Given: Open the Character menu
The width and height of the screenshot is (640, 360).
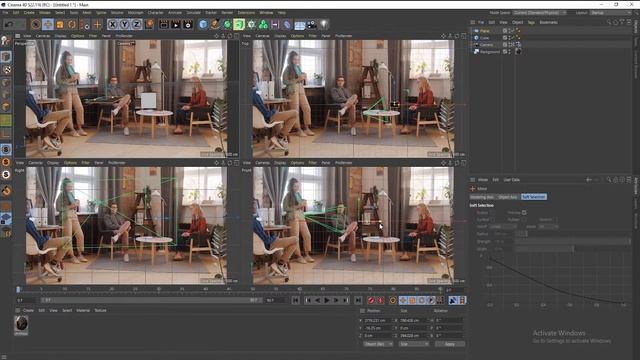Looking at the screenshot, I should (x=156, y=13).
